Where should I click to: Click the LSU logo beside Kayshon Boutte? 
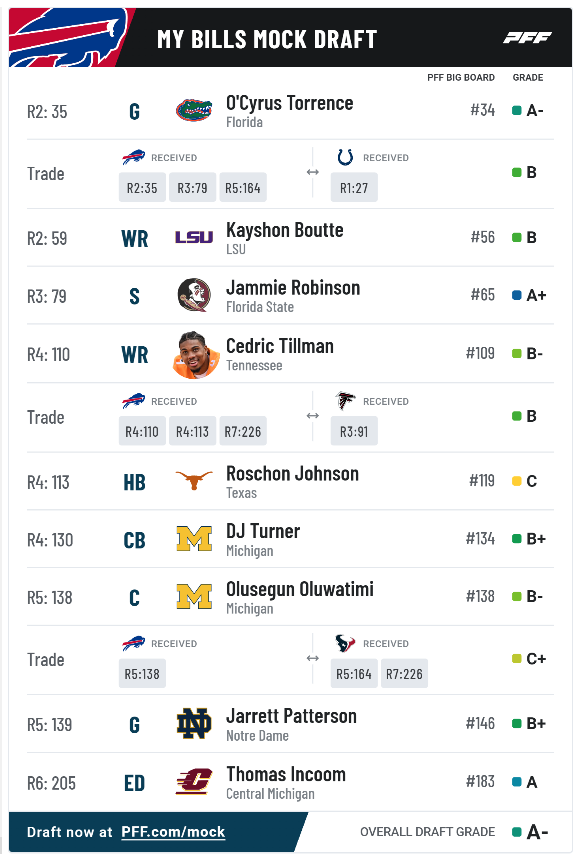(x=194, y=237)
